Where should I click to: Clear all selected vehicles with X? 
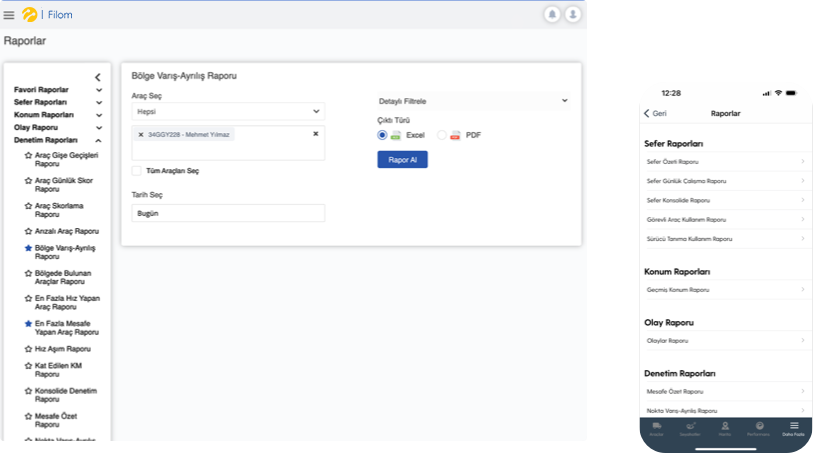316,133
